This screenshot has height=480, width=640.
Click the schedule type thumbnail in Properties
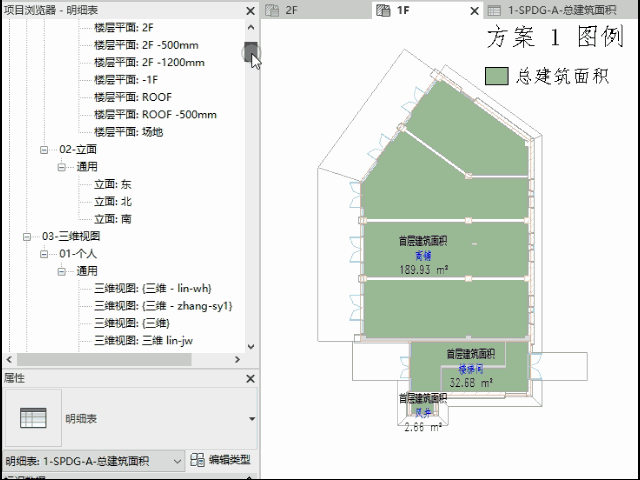[x=33, y=419]
